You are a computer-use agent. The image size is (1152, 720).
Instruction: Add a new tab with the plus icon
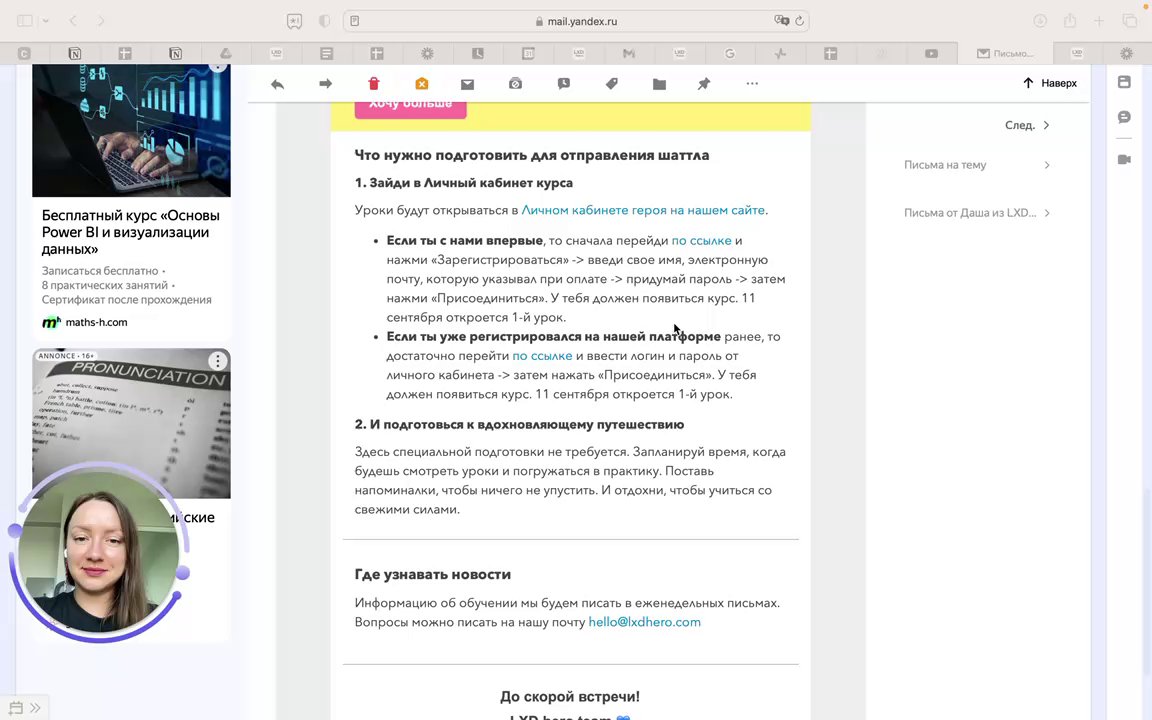point(1098,21)
